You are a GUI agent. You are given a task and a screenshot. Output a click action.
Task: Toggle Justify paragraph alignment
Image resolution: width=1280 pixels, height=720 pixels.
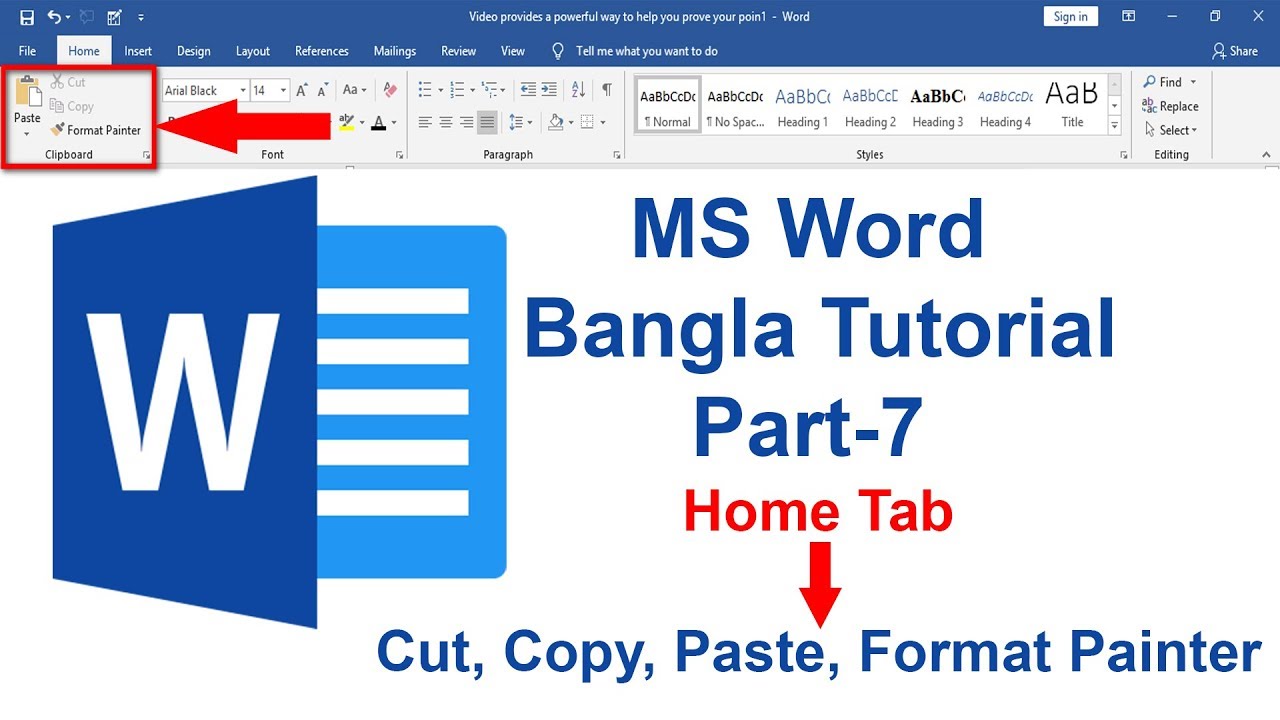point(487,122)
